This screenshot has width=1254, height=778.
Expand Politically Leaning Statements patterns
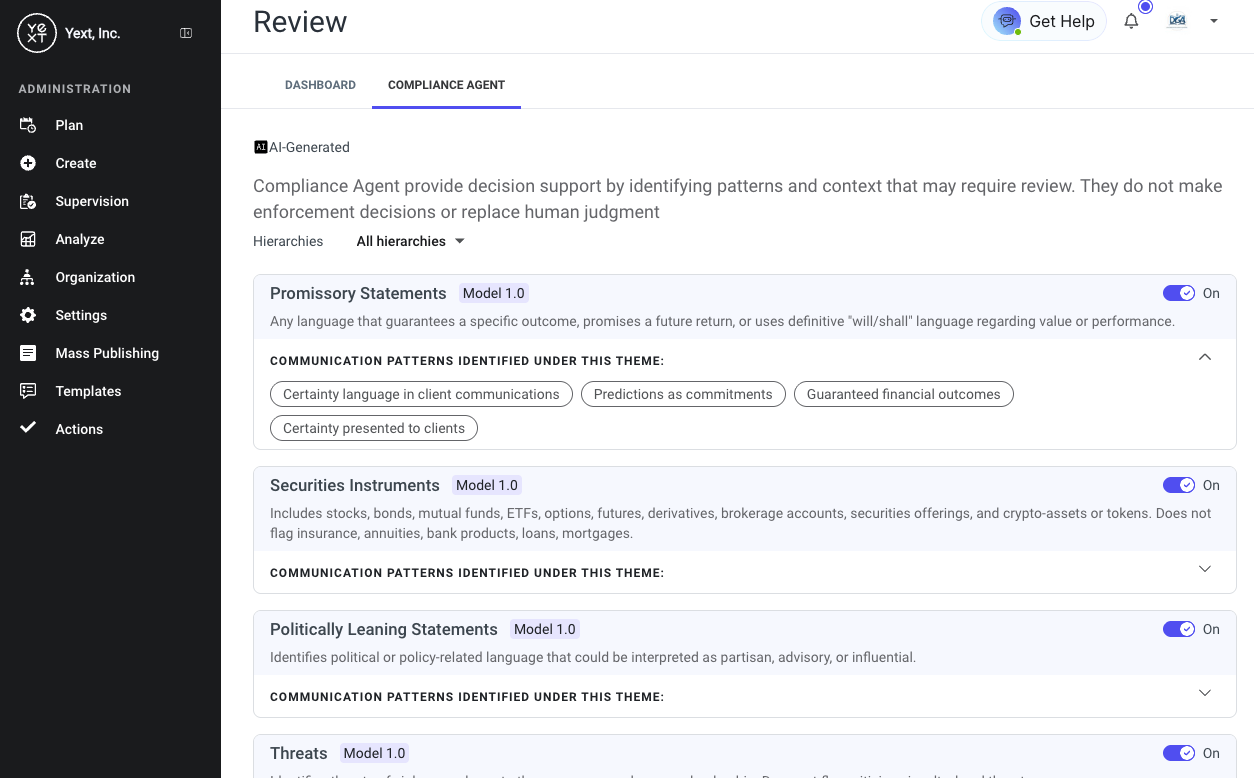(x=1205, y=693)
